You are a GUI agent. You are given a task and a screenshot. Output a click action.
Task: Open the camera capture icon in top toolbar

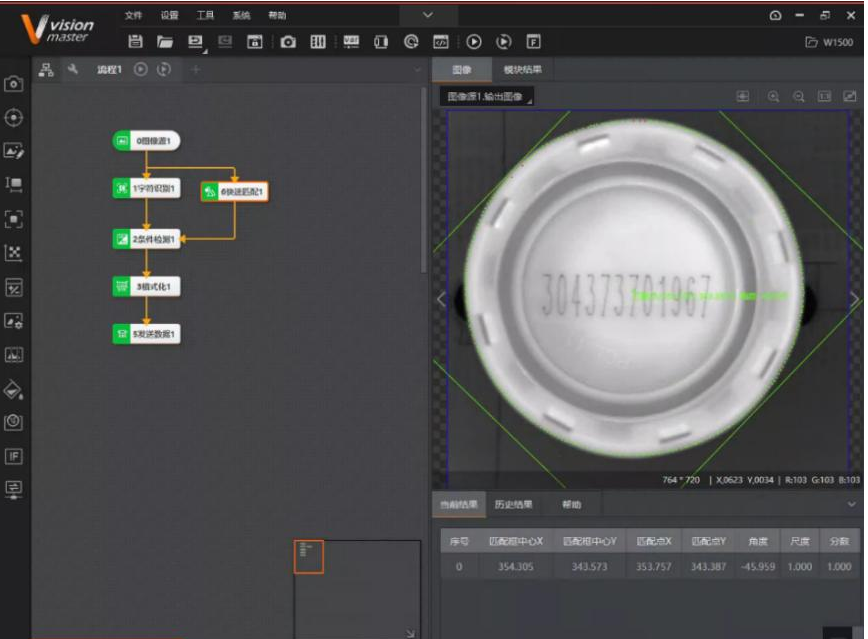click(x=288, y=42)
